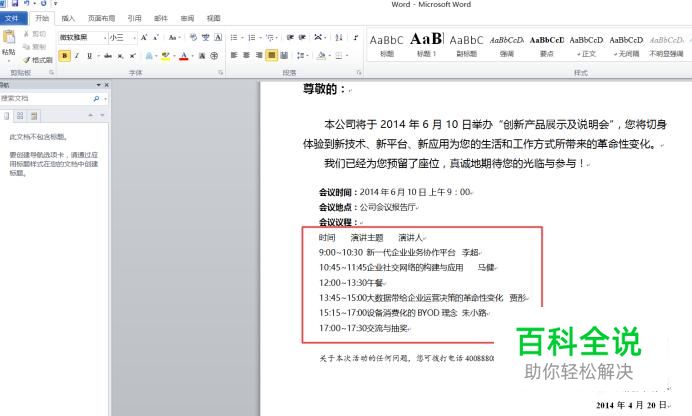Pick the text effects (glowing A) button
This screenshot has height=416, width=692.
[149, 56]
